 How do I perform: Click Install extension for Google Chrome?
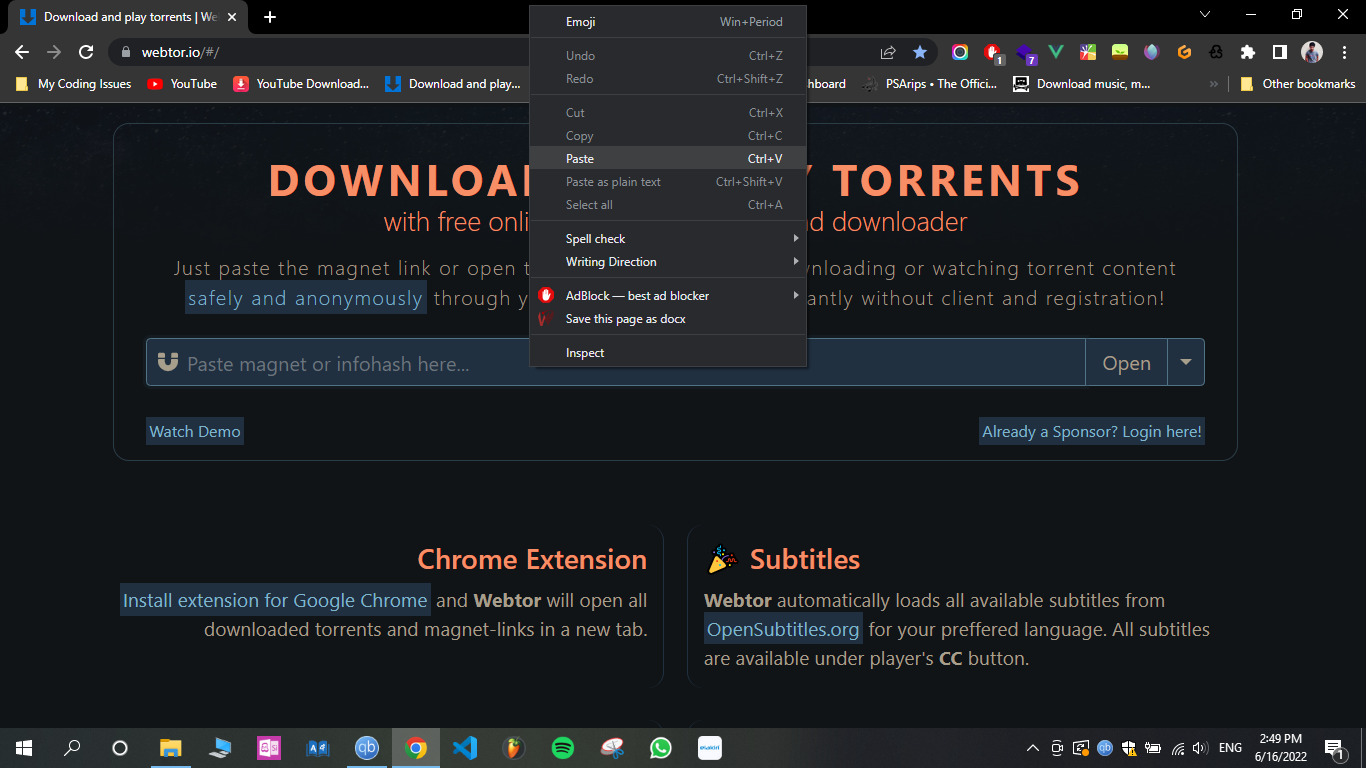(x=275, y=600)
